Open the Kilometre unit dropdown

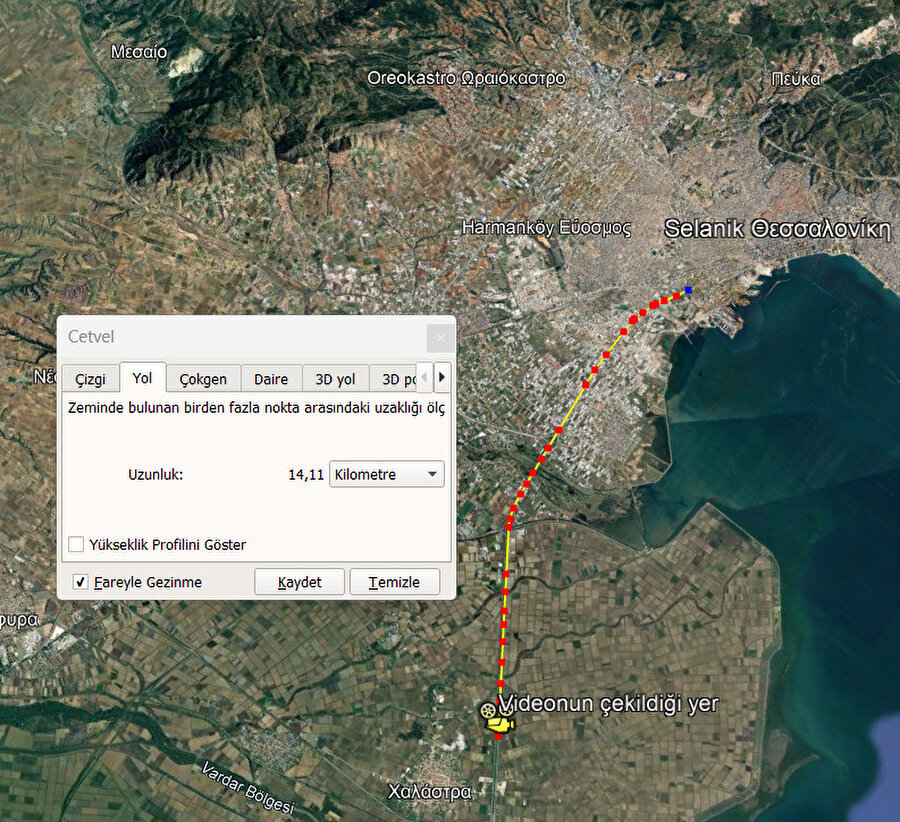tap(387, 474)
